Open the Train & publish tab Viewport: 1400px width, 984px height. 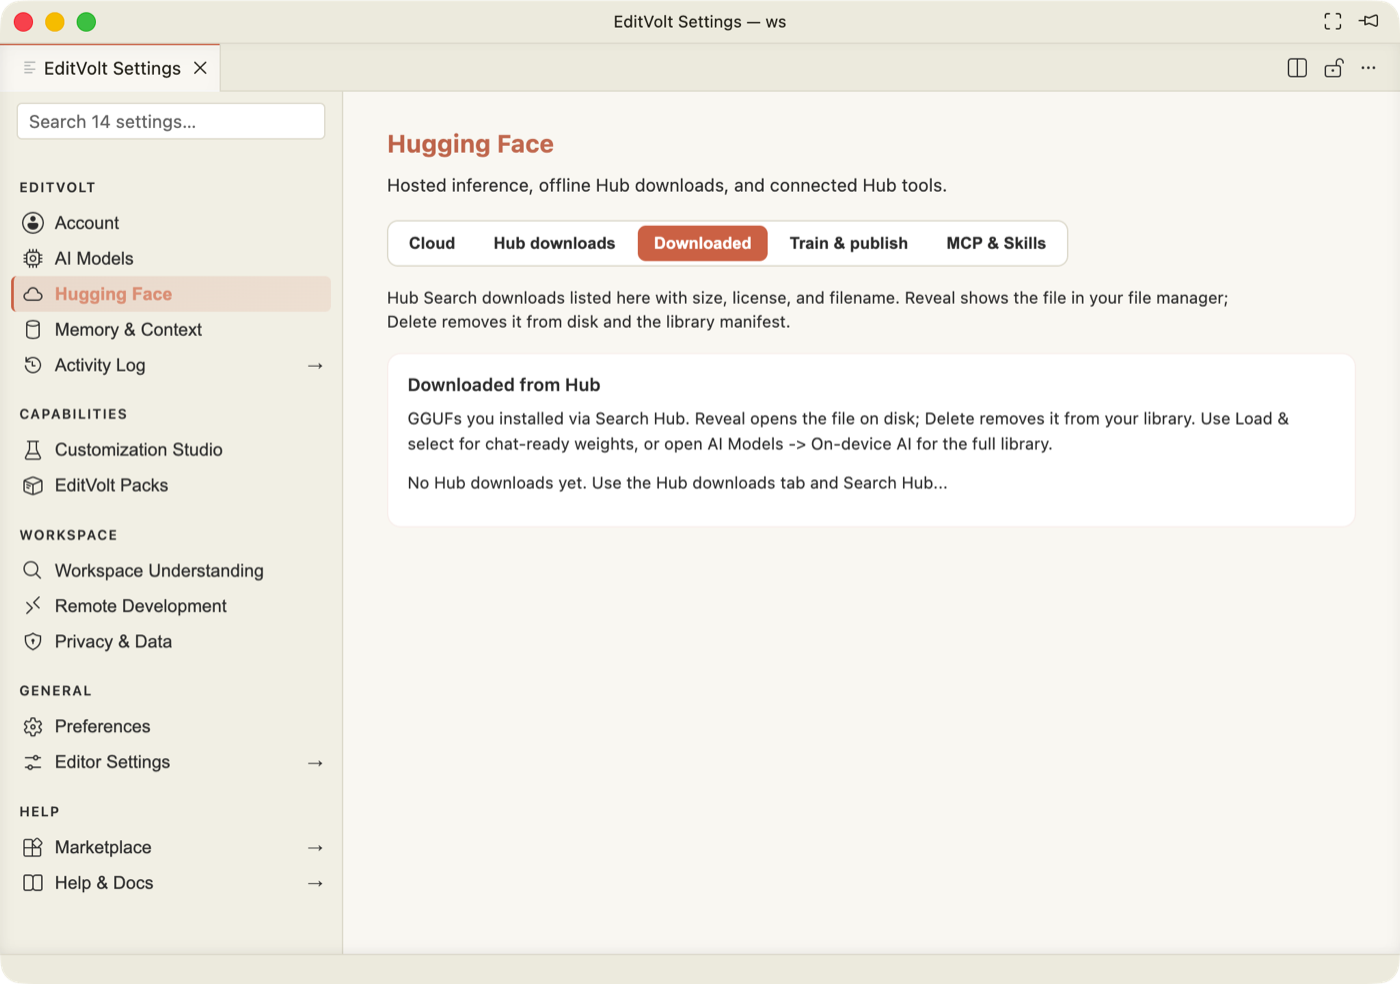[849, 243]
